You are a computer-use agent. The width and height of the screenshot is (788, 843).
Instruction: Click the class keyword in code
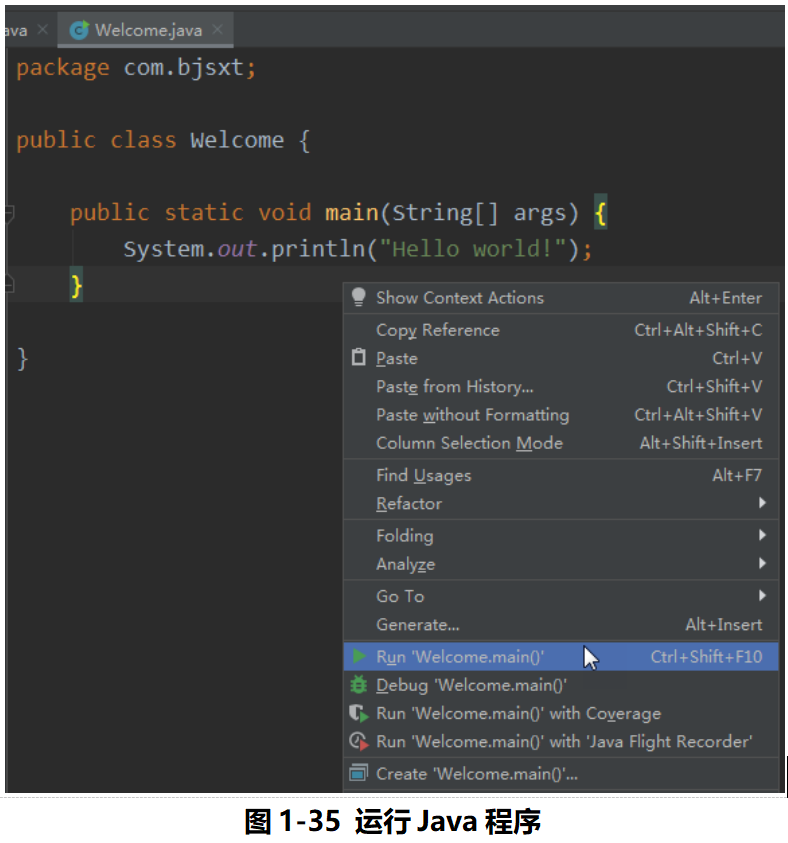[x=143, y=140]
